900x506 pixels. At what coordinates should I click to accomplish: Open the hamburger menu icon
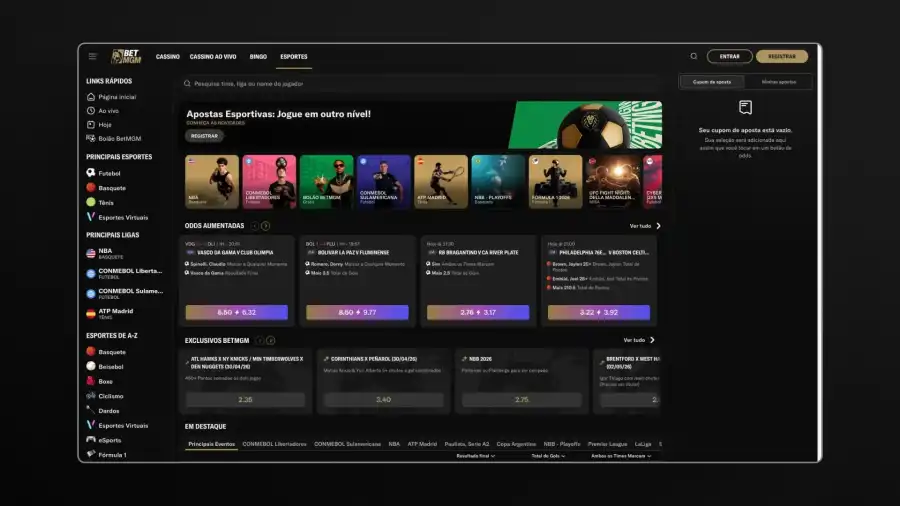tap(92, 56)
